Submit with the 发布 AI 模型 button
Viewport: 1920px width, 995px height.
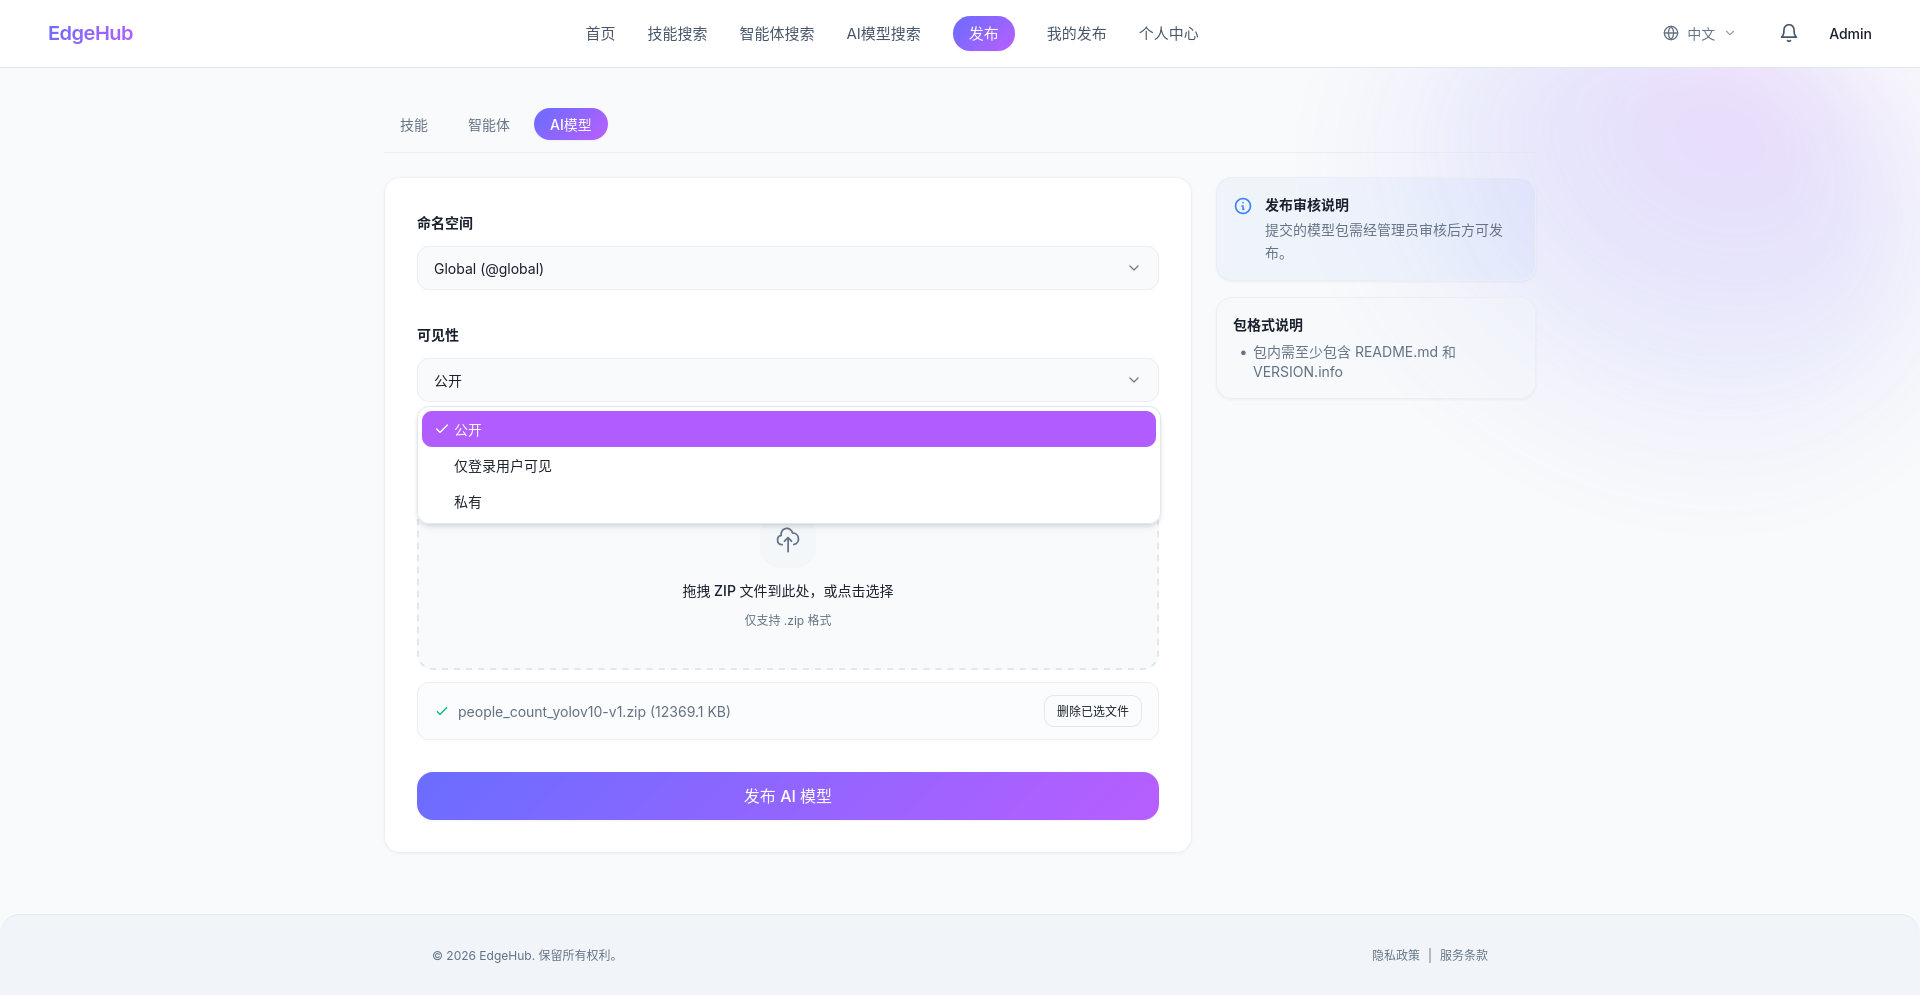tap(788, 796)
